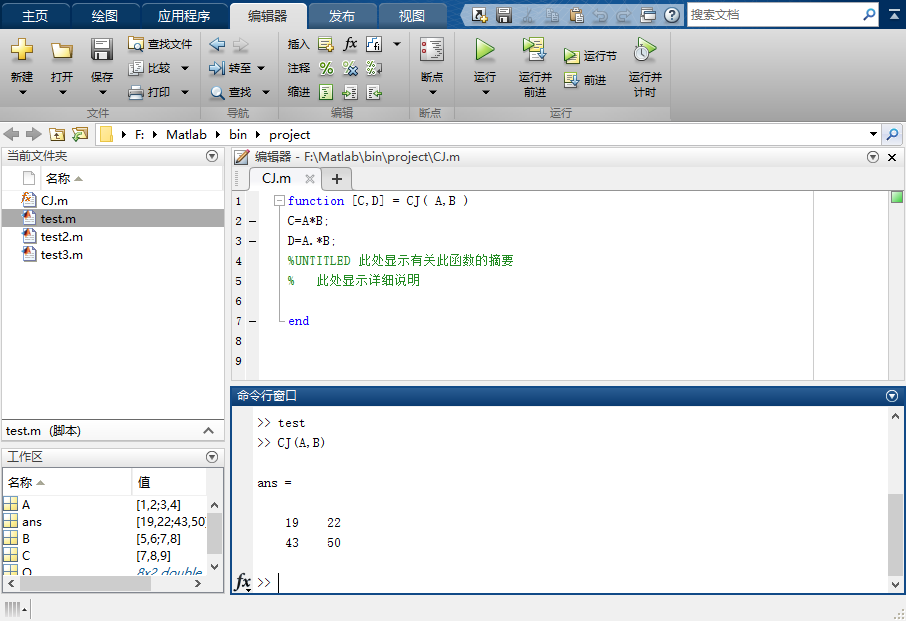Sort files by the 名称 column header
Image resolution: width=906 pixels, height=621 pixels.
(x=64, y=179)
